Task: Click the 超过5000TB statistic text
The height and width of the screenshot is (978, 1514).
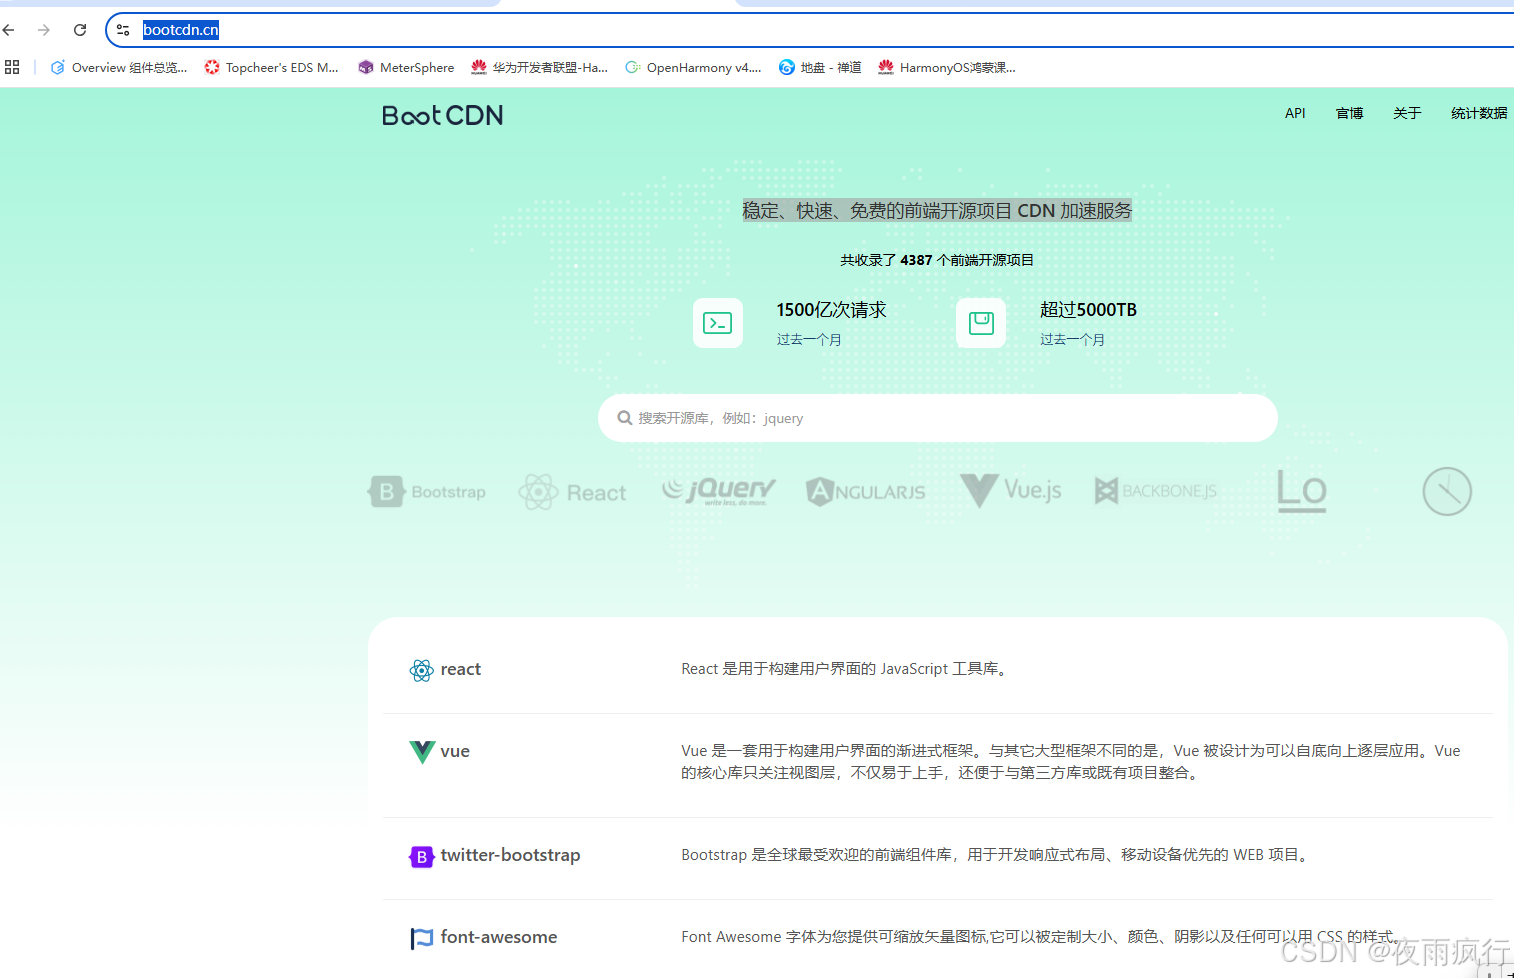Action: coord(1088,310)
